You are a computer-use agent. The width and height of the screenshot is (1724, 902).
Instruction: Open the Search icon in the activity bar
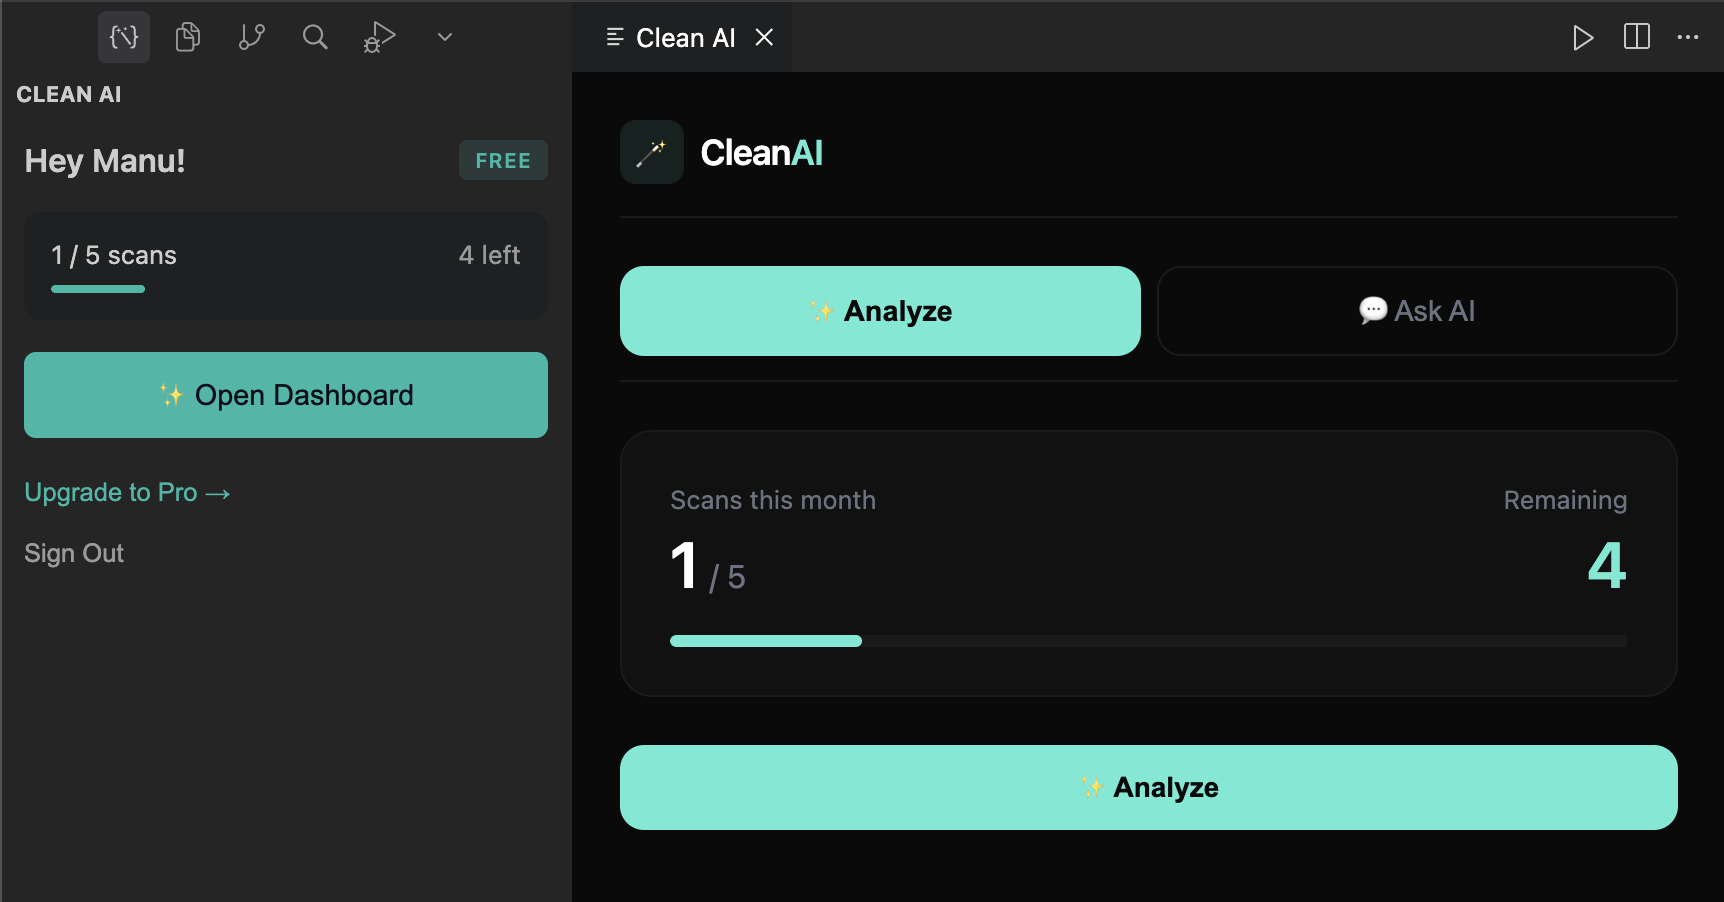tap(315, 37)
